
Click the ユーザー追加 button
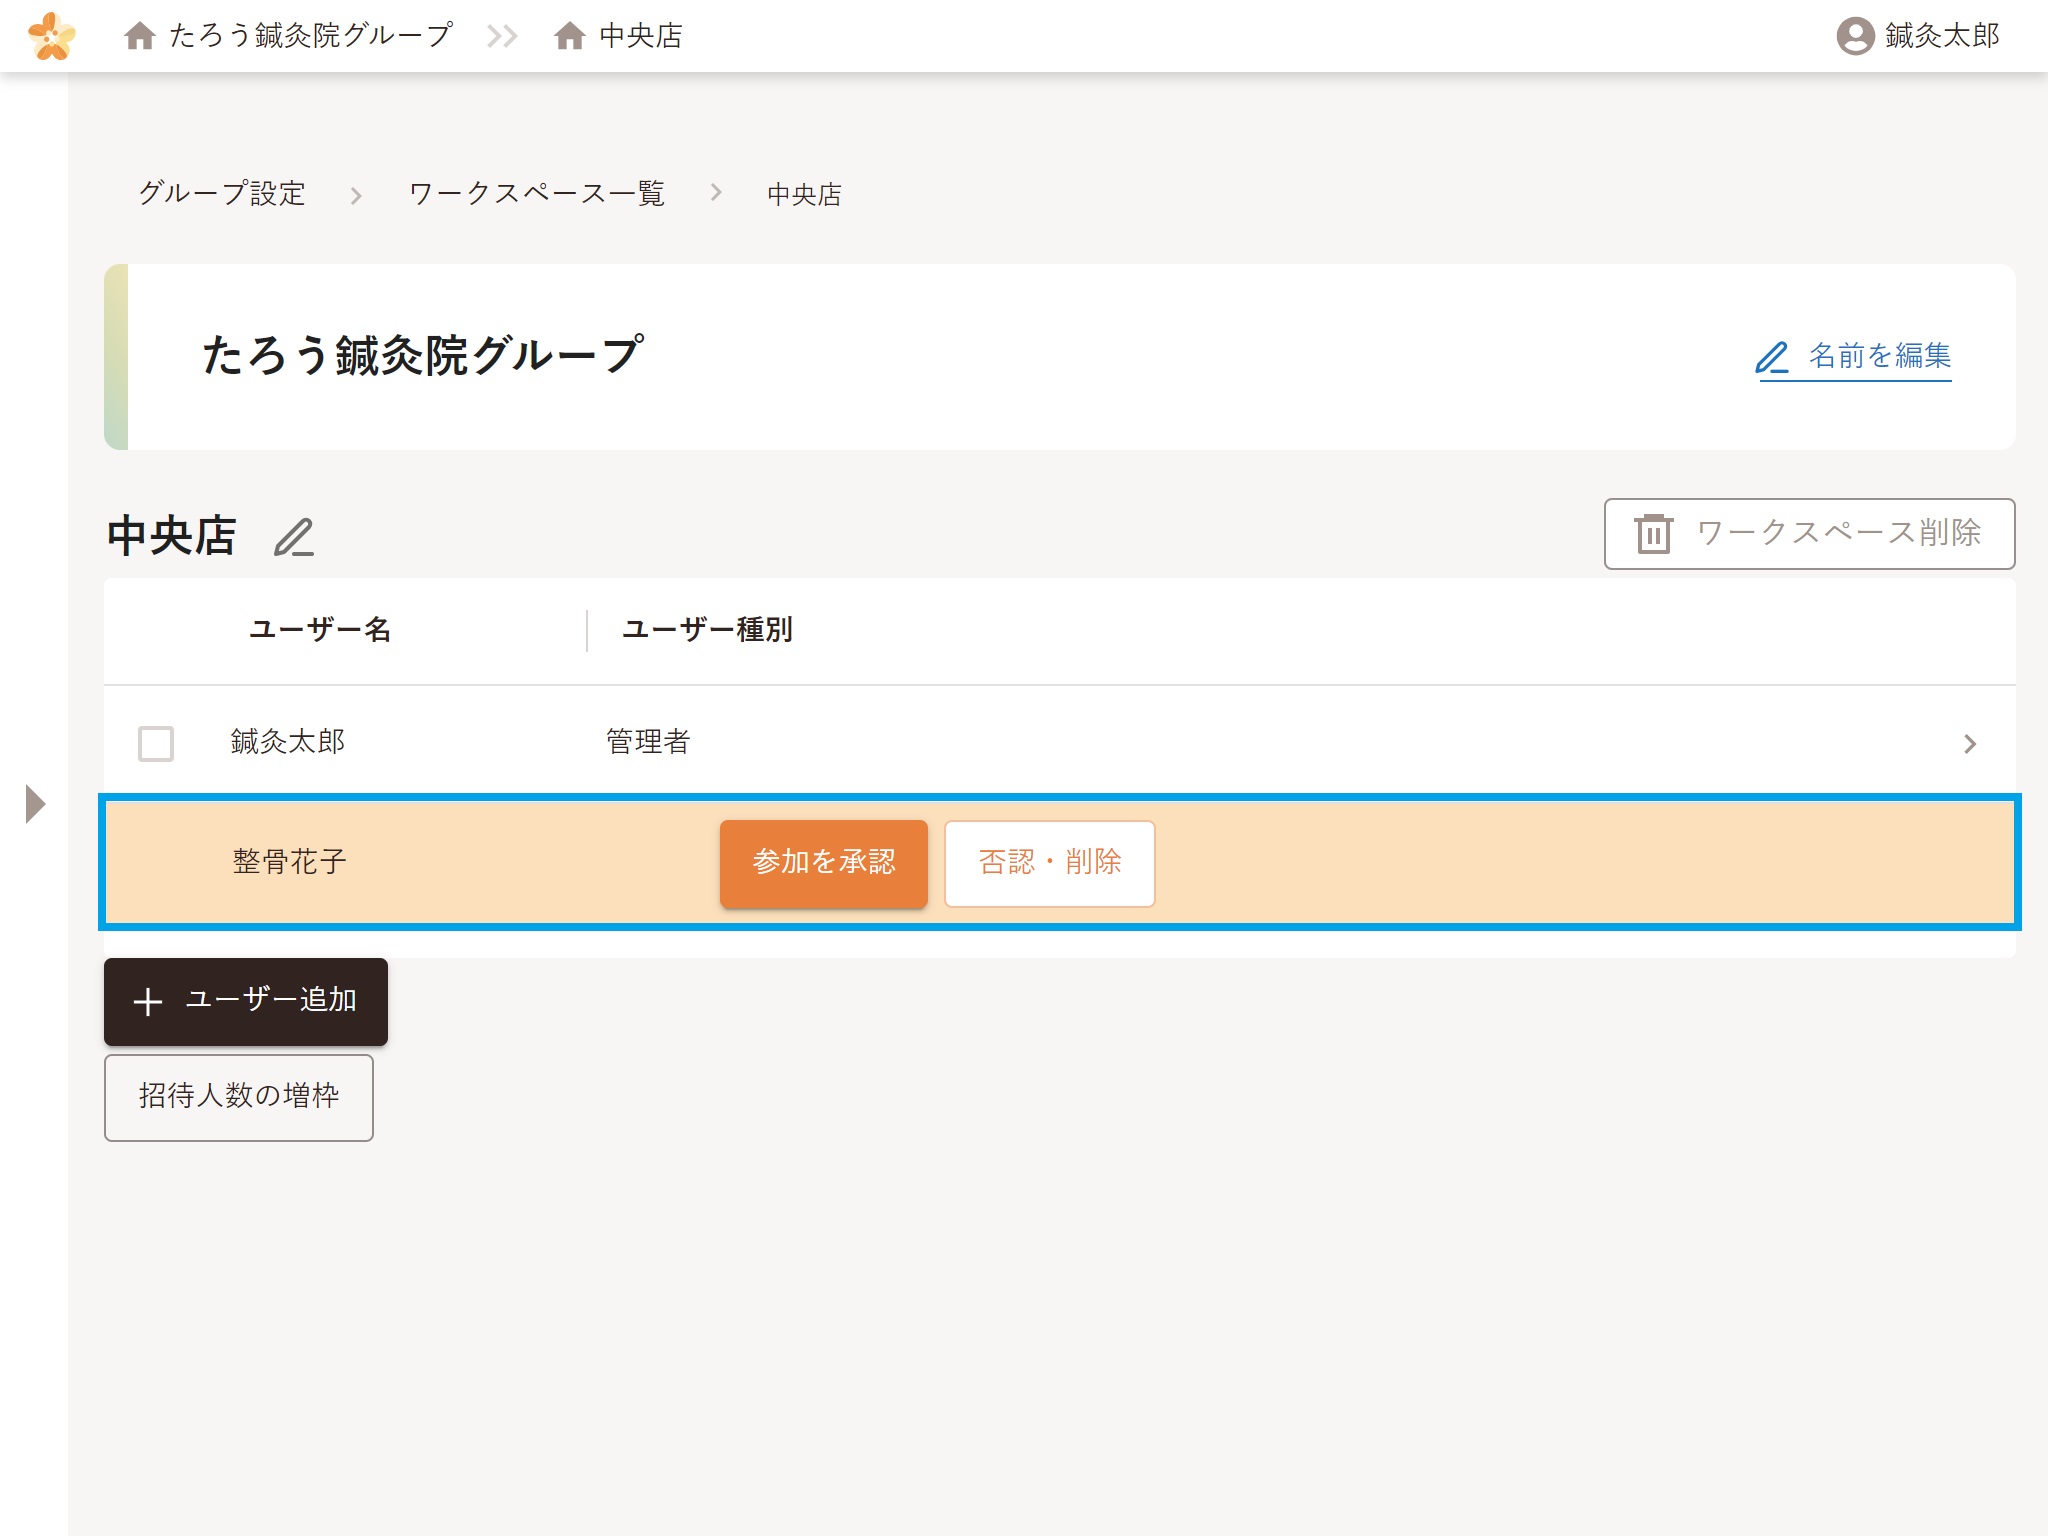pos(246,1001)
